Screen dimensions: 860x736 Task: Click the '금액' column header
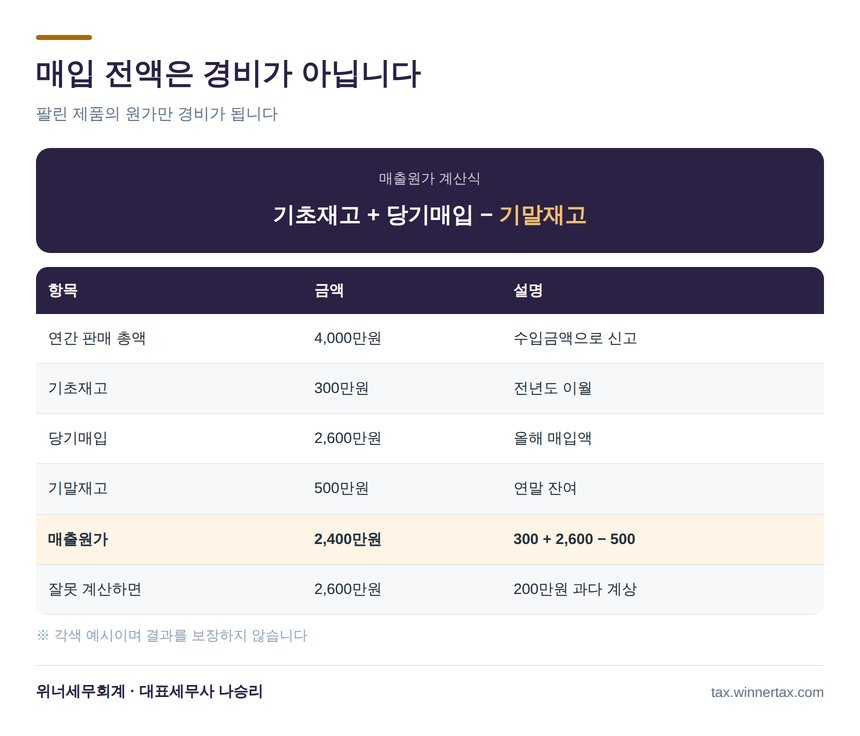(329, 290)
